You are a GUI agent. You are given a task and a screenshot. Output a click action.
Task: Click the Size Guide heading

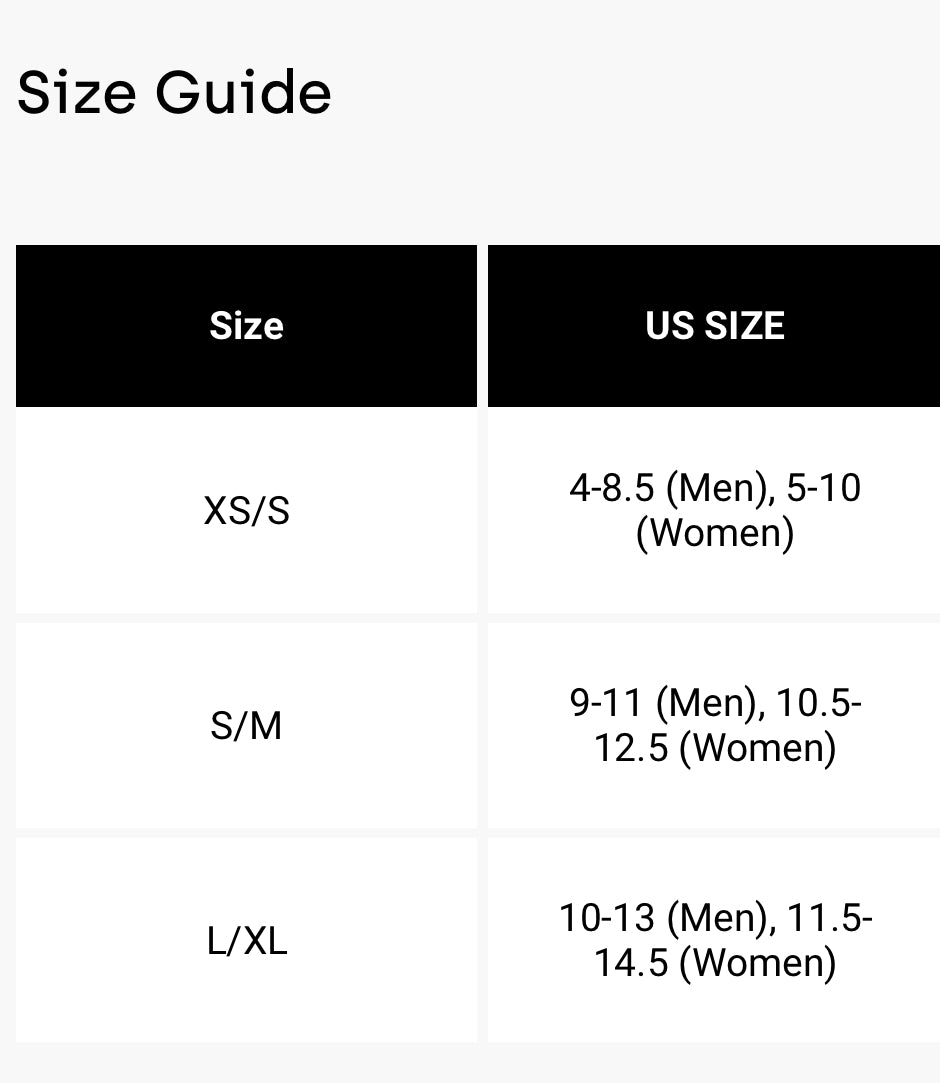click(174, 93)
